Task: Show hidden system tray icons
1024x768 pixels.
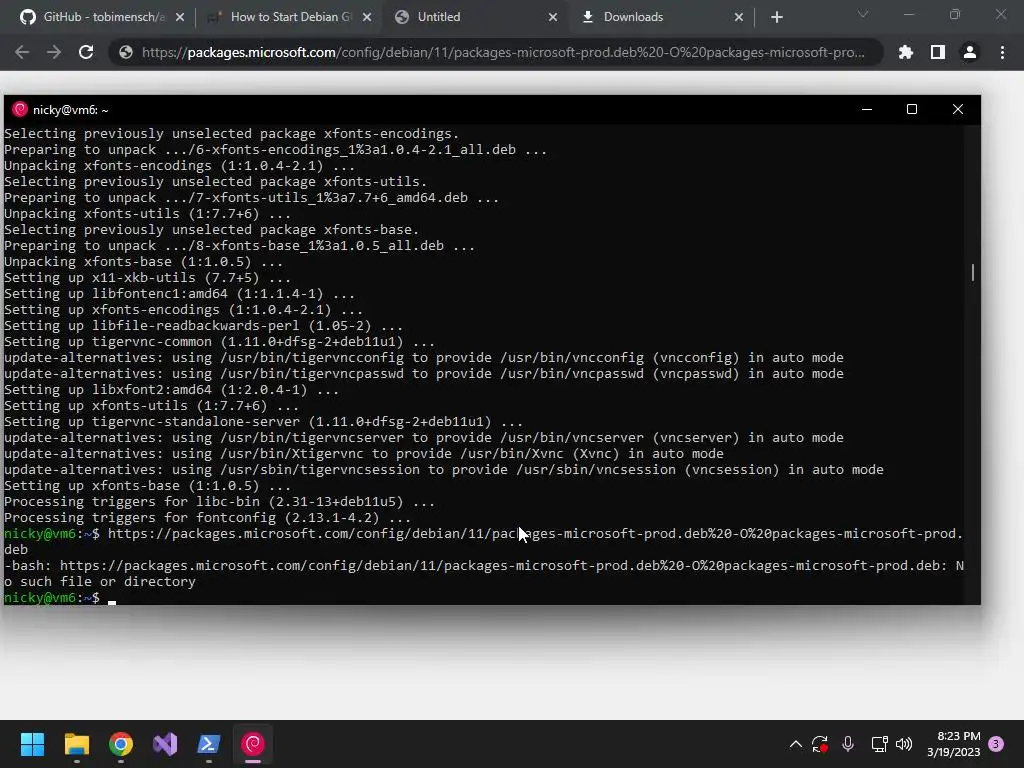Action: coord(795,744)
